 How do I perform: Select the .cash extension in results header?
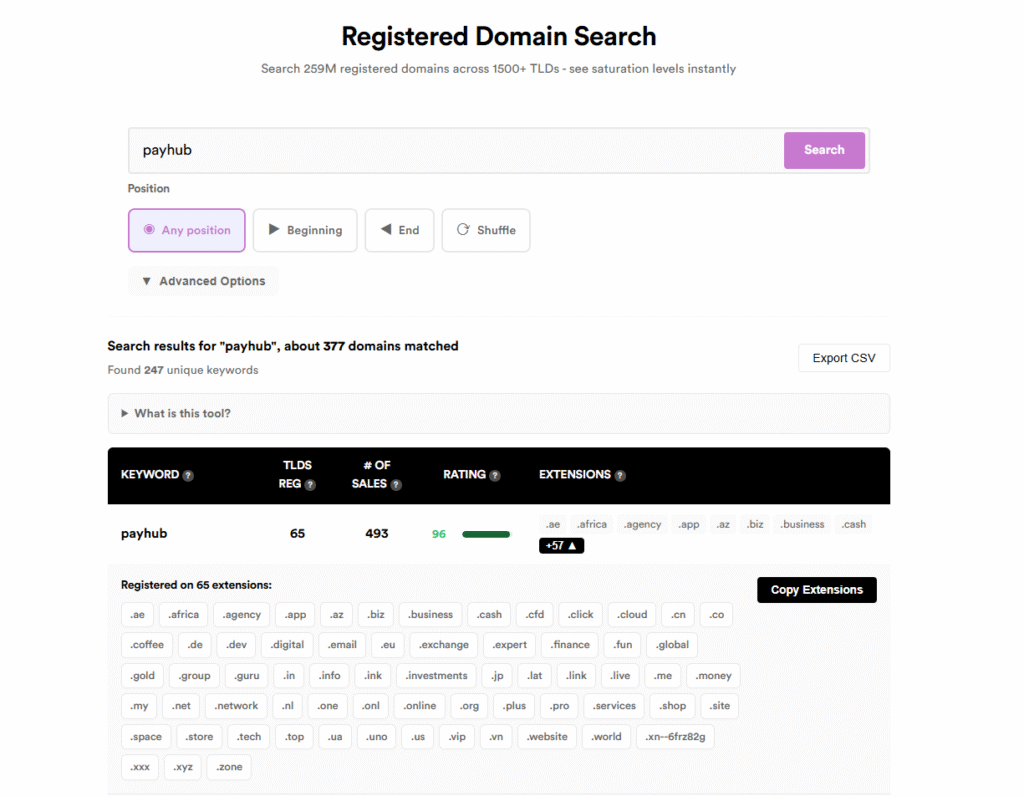tap(854, 524)
